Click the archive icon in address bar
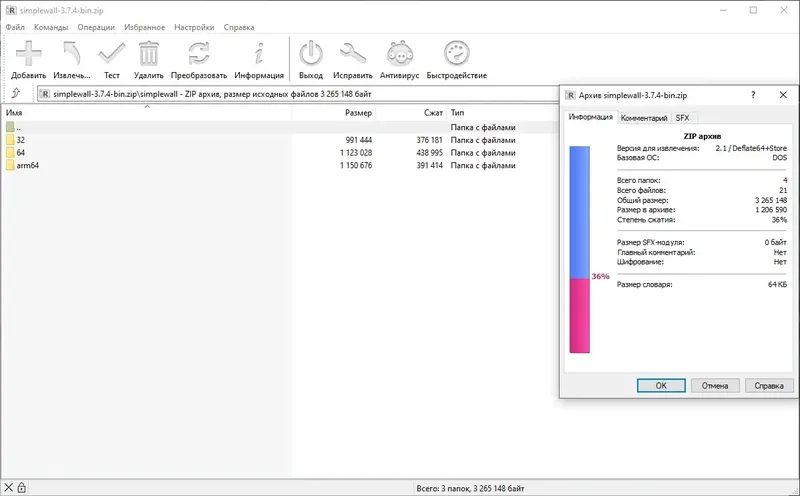 coord(45,94)
